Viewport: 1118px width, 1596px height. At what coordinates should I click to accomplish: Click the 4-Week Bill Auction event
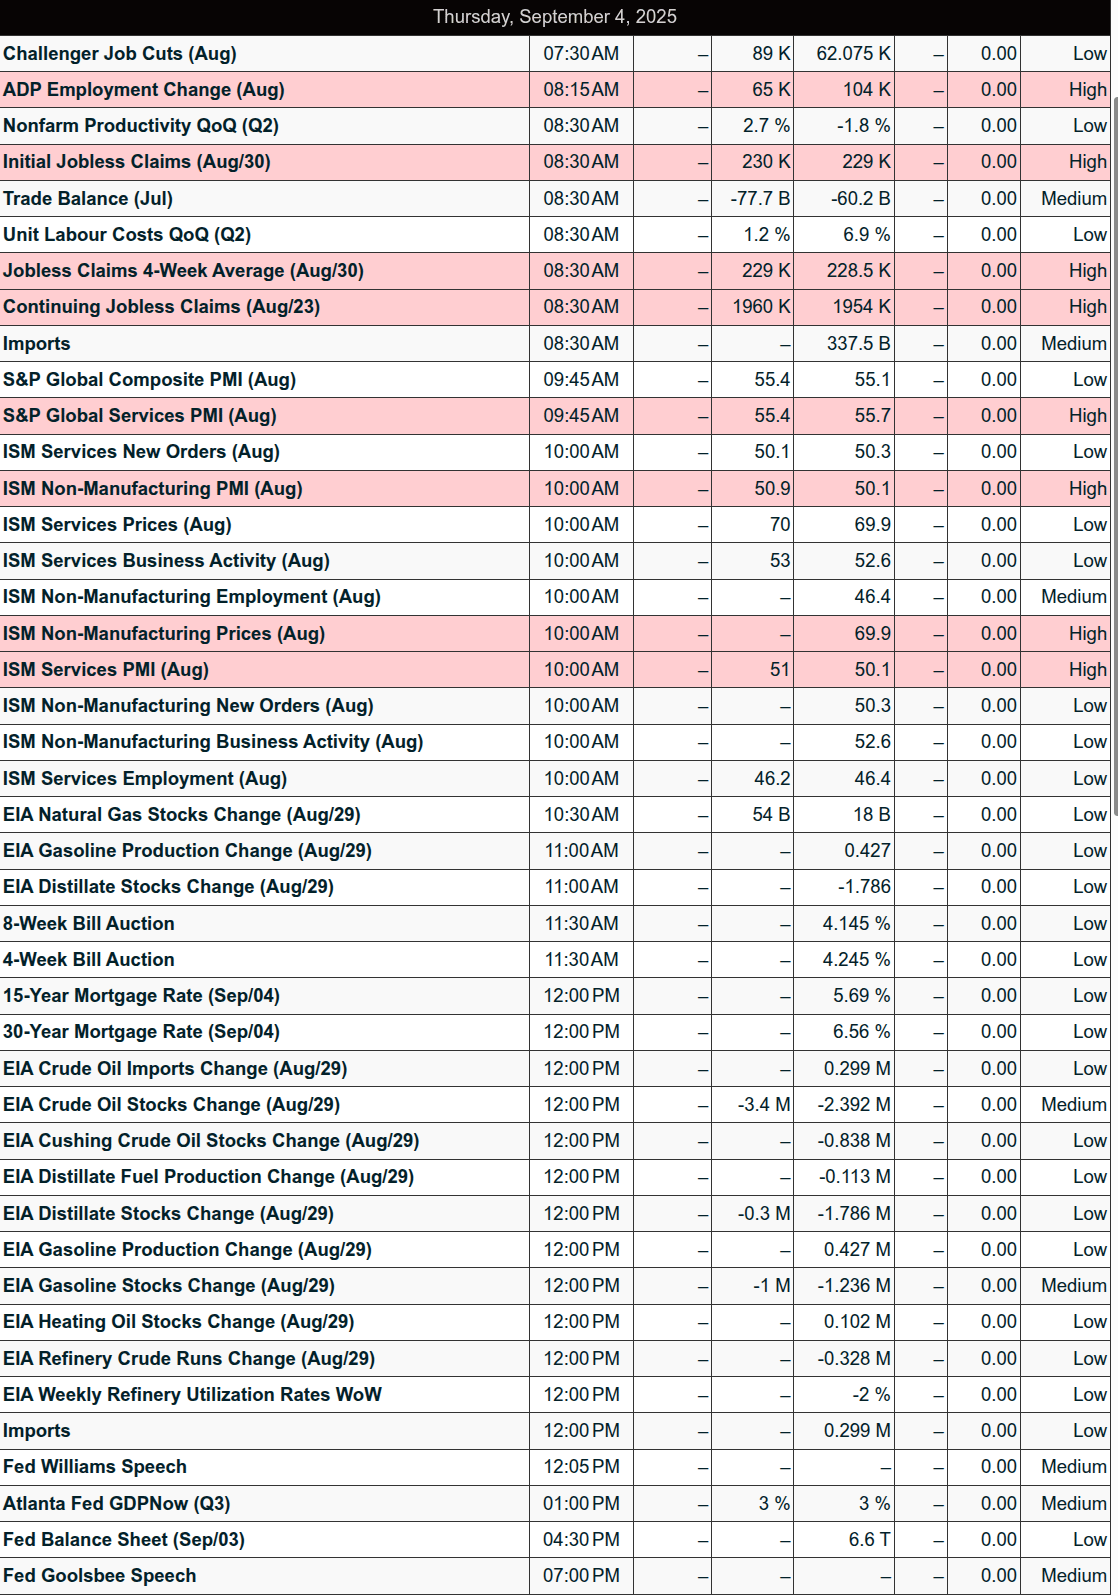click(89, 960)
